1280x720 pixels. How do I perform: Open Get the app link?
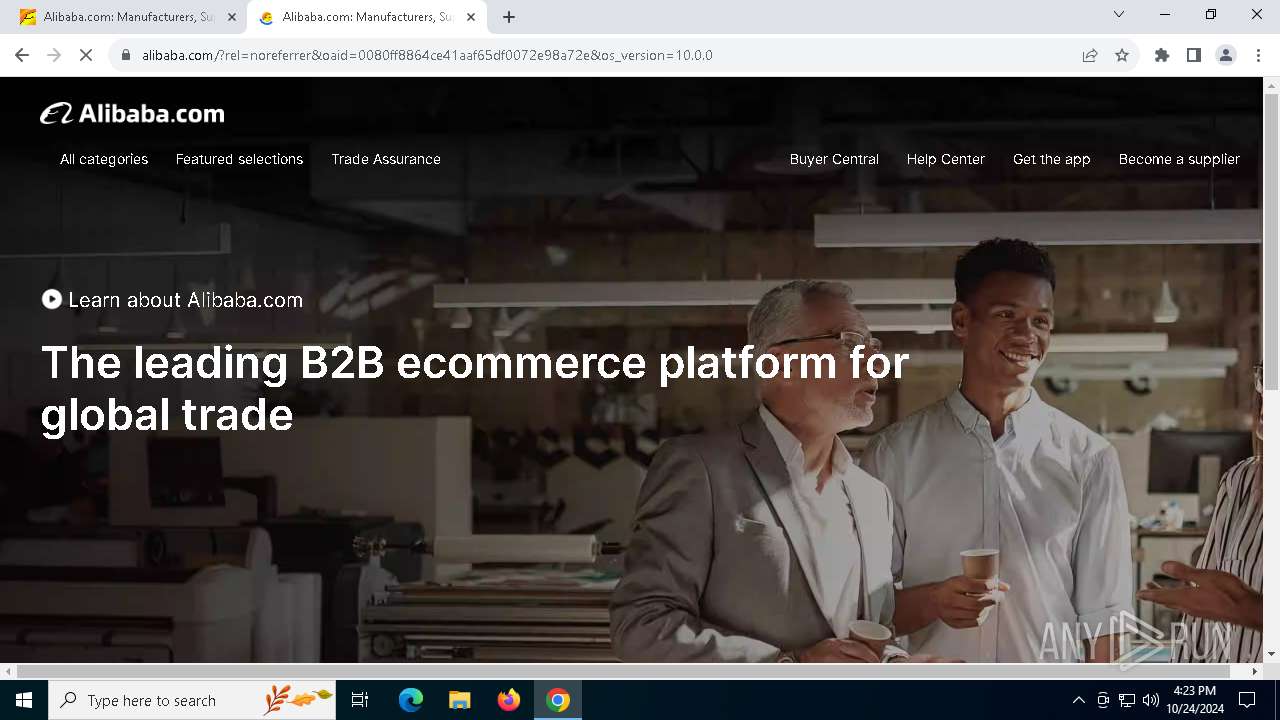point(1051,159)
